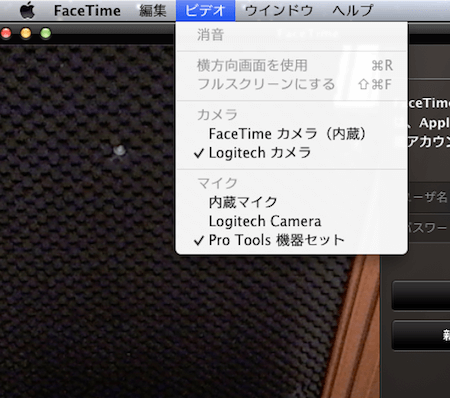Zoom FaceTime window with green button
This screenshot has width=450, height=398.
tap(46, 33)
